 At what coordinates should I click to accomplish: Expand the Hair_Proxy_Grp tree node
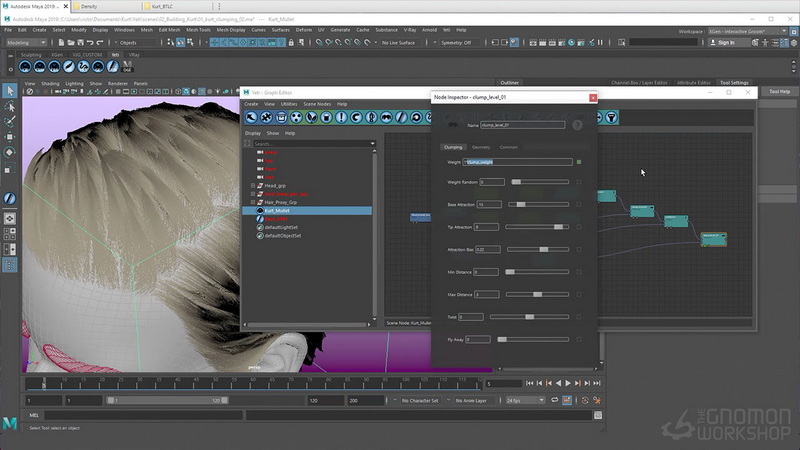(x=253, y=202)
